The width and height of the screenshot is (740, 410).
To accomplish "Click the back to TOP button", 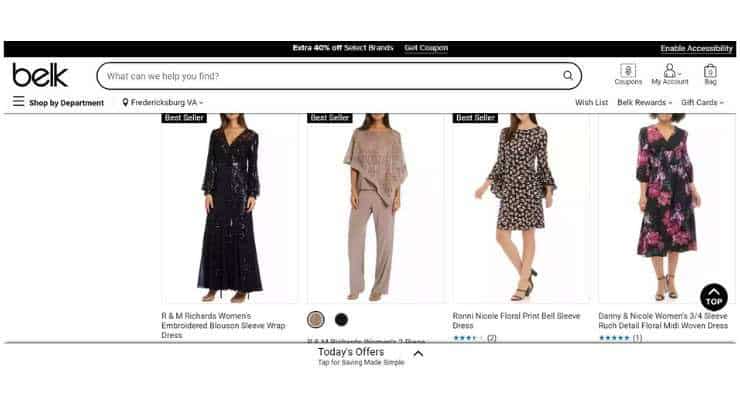I will [714, 297].
